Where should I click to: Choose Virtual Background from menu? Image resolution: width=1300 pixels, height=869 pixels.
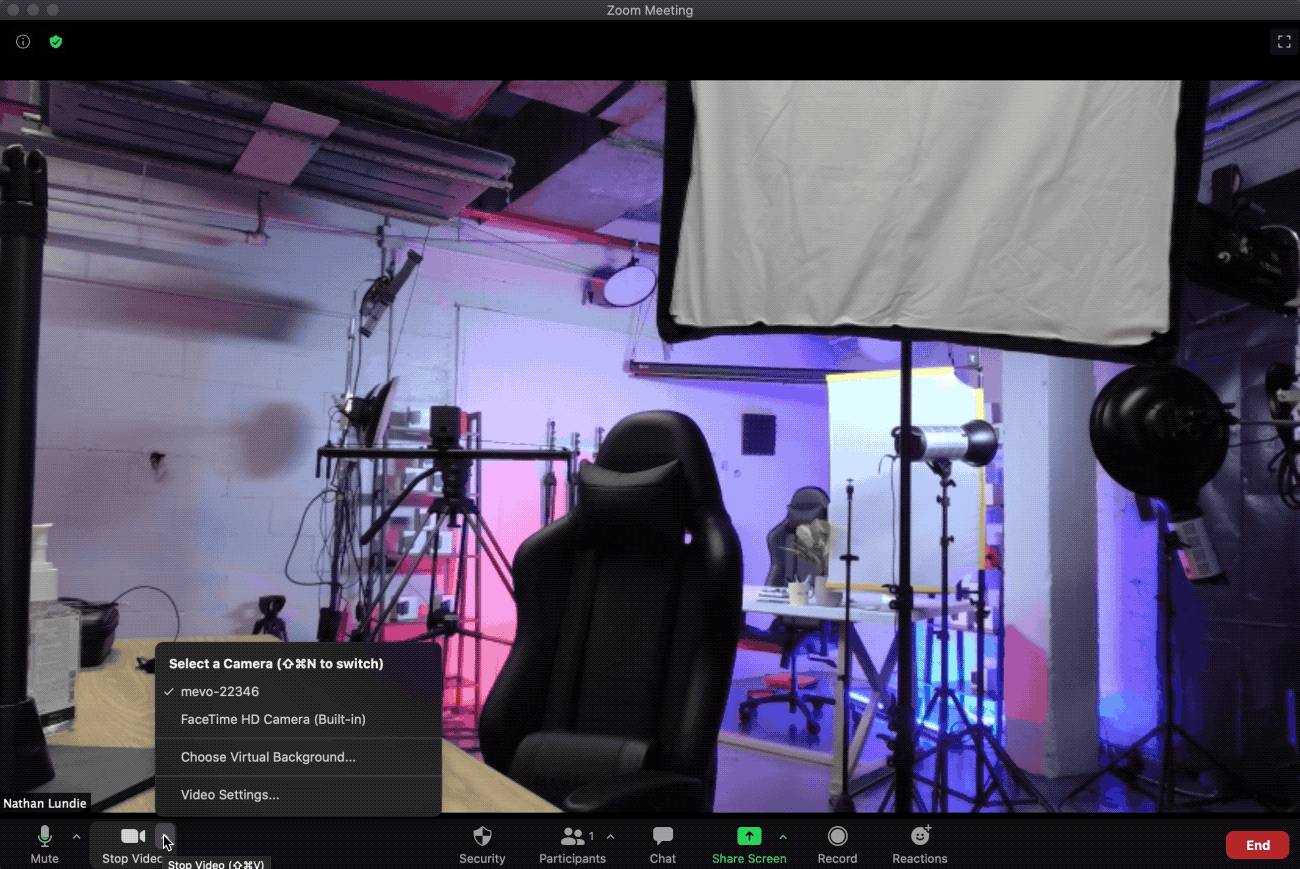pyautogui.click(x=268, y=757)
